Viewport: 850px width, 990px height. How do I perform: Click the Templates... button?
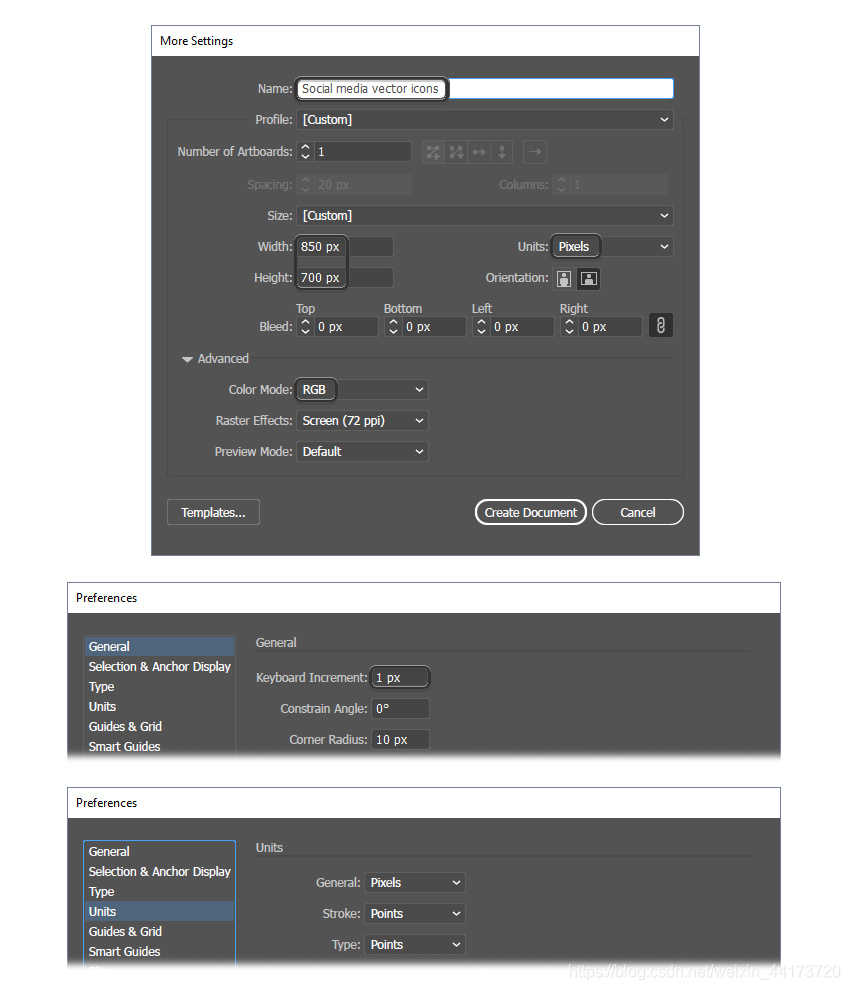(213, 512)
